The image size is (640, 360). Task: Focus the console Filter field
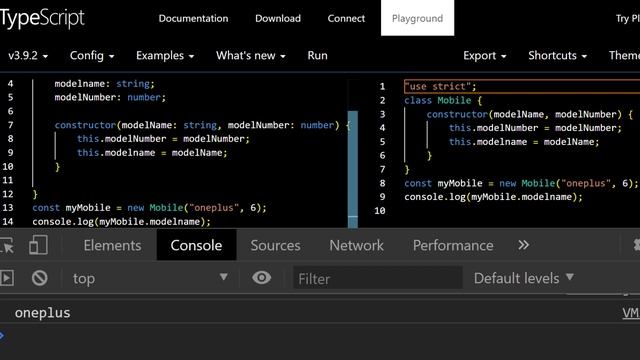(x=378, y=278)
